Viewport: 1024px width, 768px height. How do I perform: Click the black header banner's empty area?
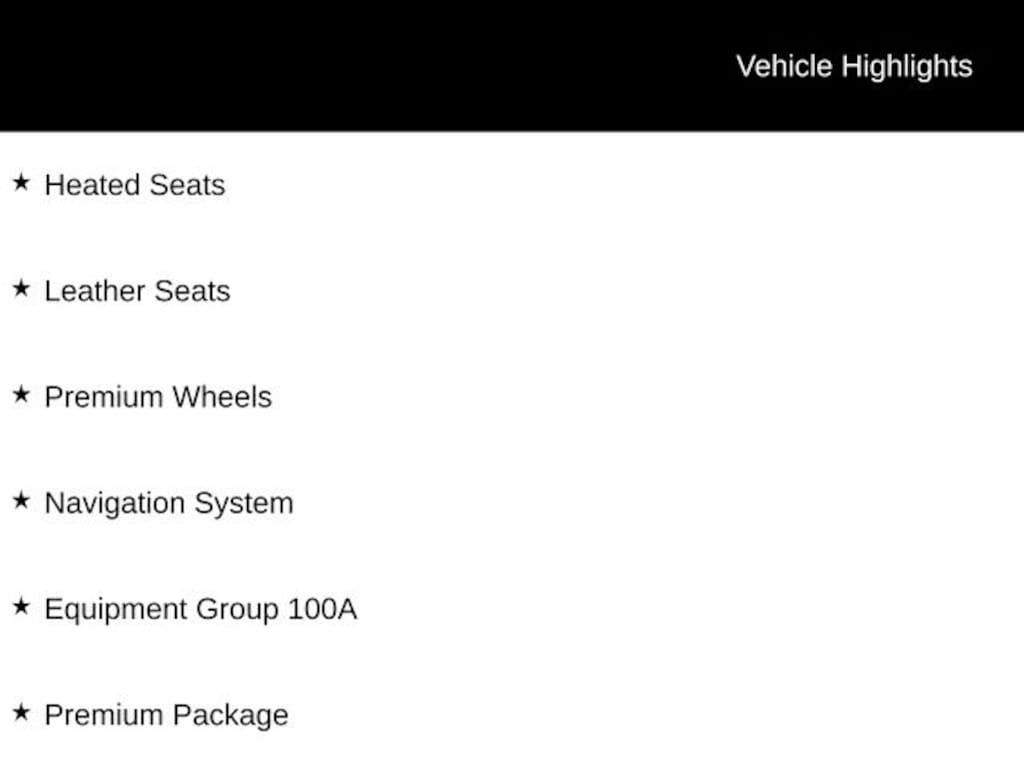pyautogui.click(x=350, y=66)
